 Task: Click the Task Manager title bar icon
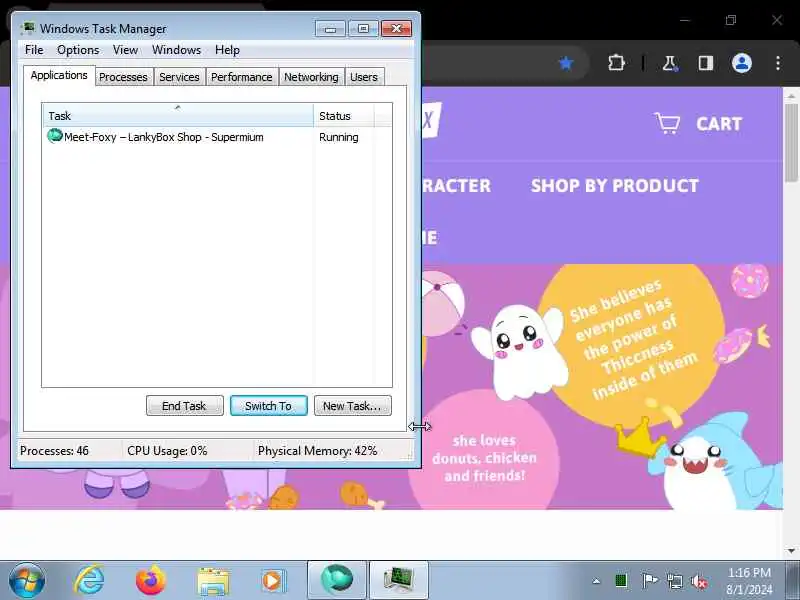coord(29,28)
